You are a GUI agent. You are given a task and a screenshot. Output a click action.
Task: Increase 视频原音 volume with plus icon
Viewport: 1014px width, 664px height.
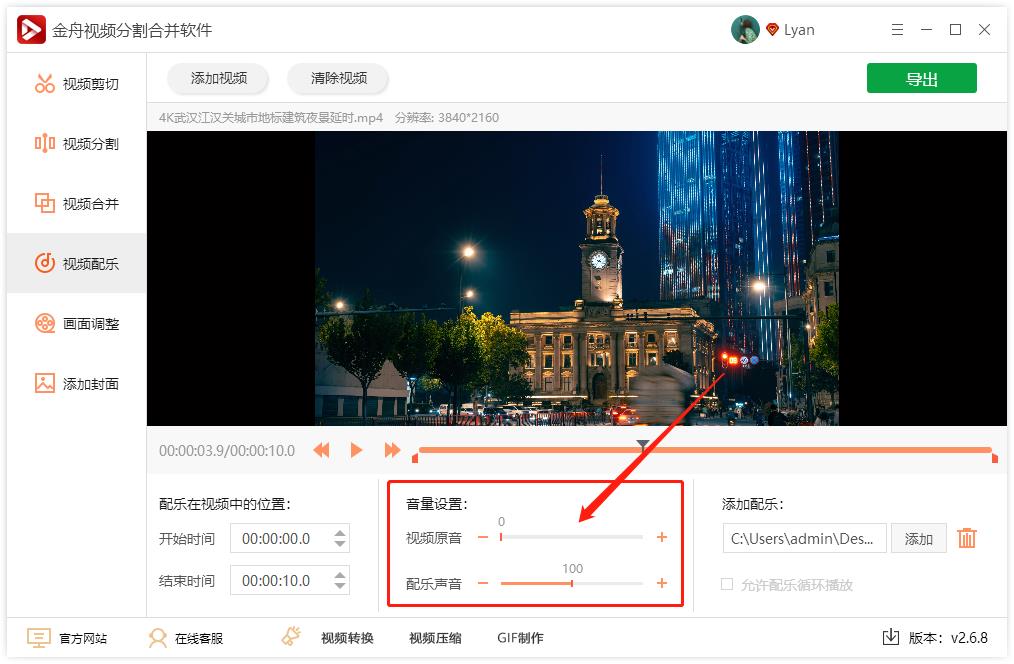pos(662,537)
